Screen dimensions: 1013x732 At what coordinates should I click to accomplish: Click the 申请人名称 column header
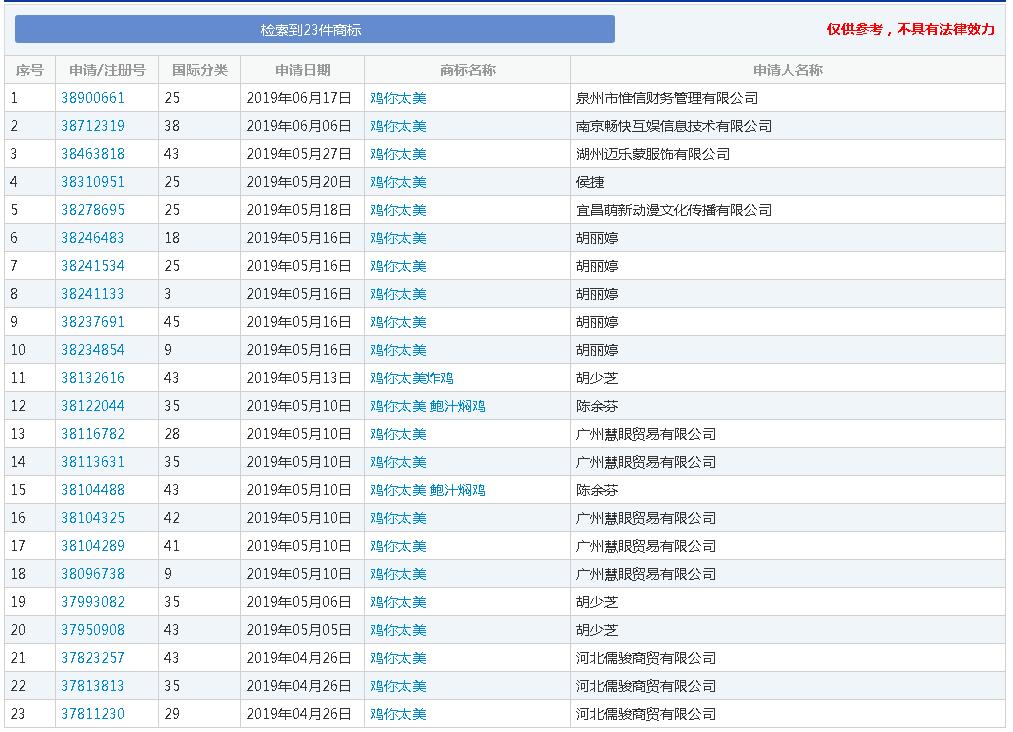pos(787,70)
